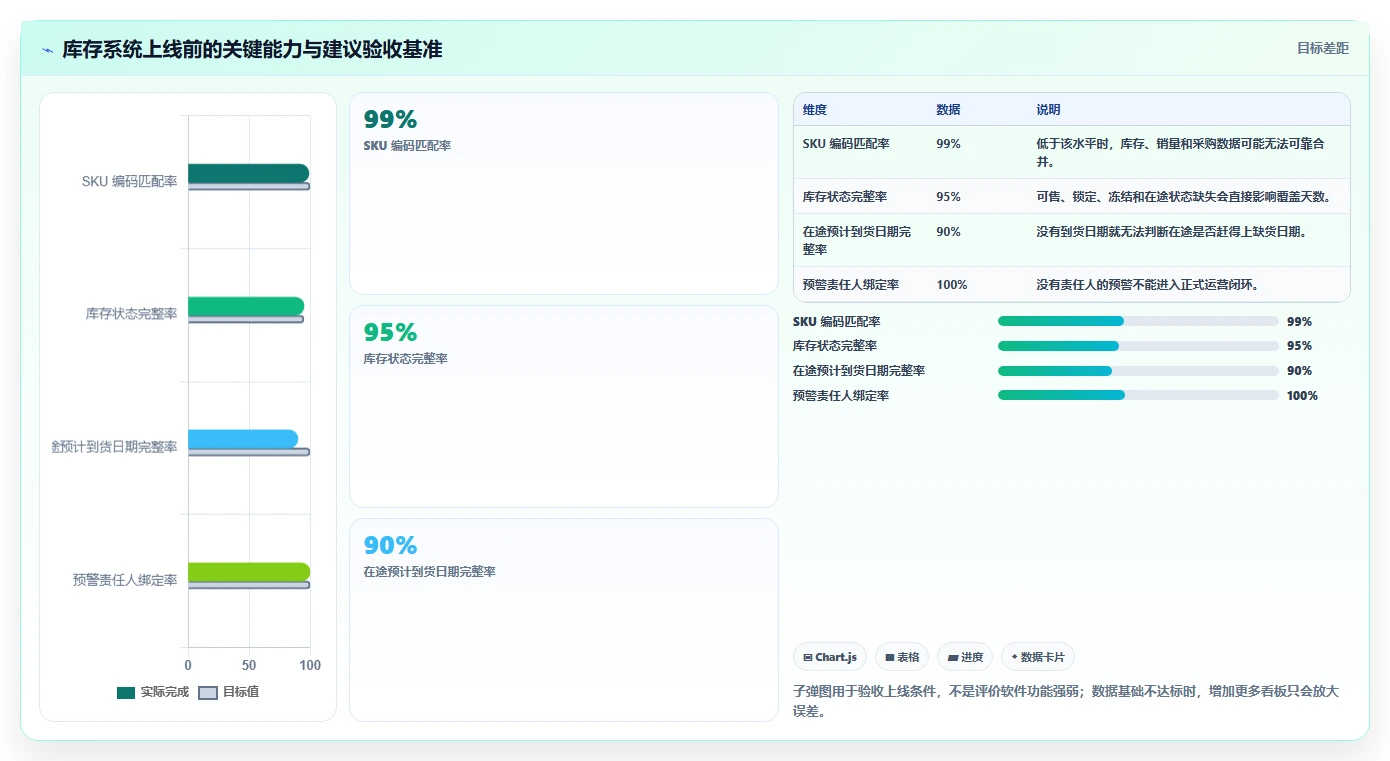
Task: Click the 目标差距 label in the header
Action: 1323,48
